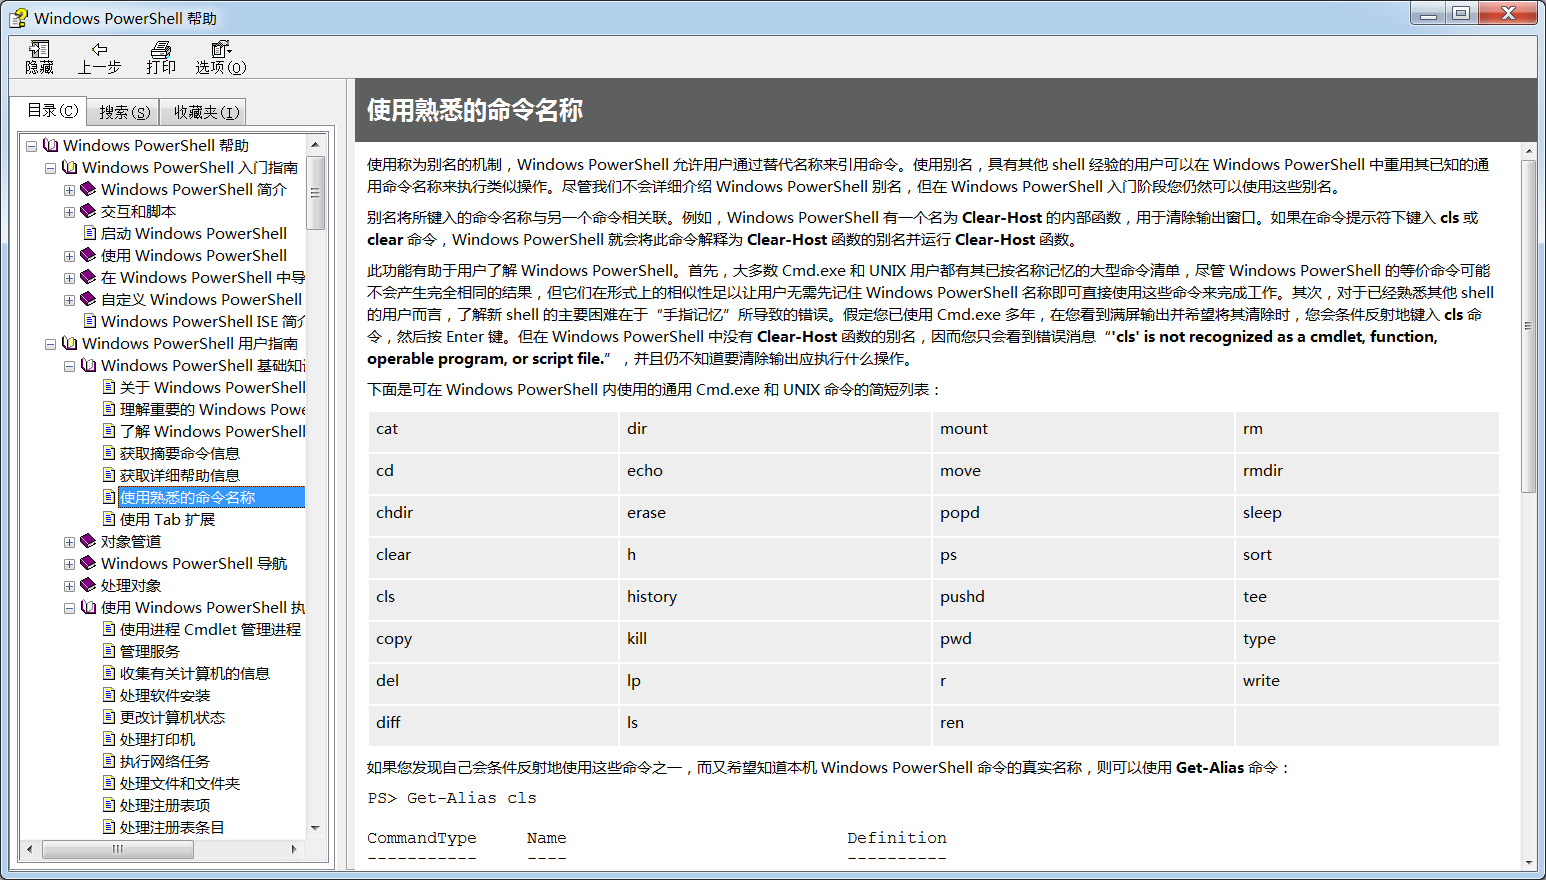Click the tree horizontal scroll right arrow
Screen dimensions: 1546x880
294,849
